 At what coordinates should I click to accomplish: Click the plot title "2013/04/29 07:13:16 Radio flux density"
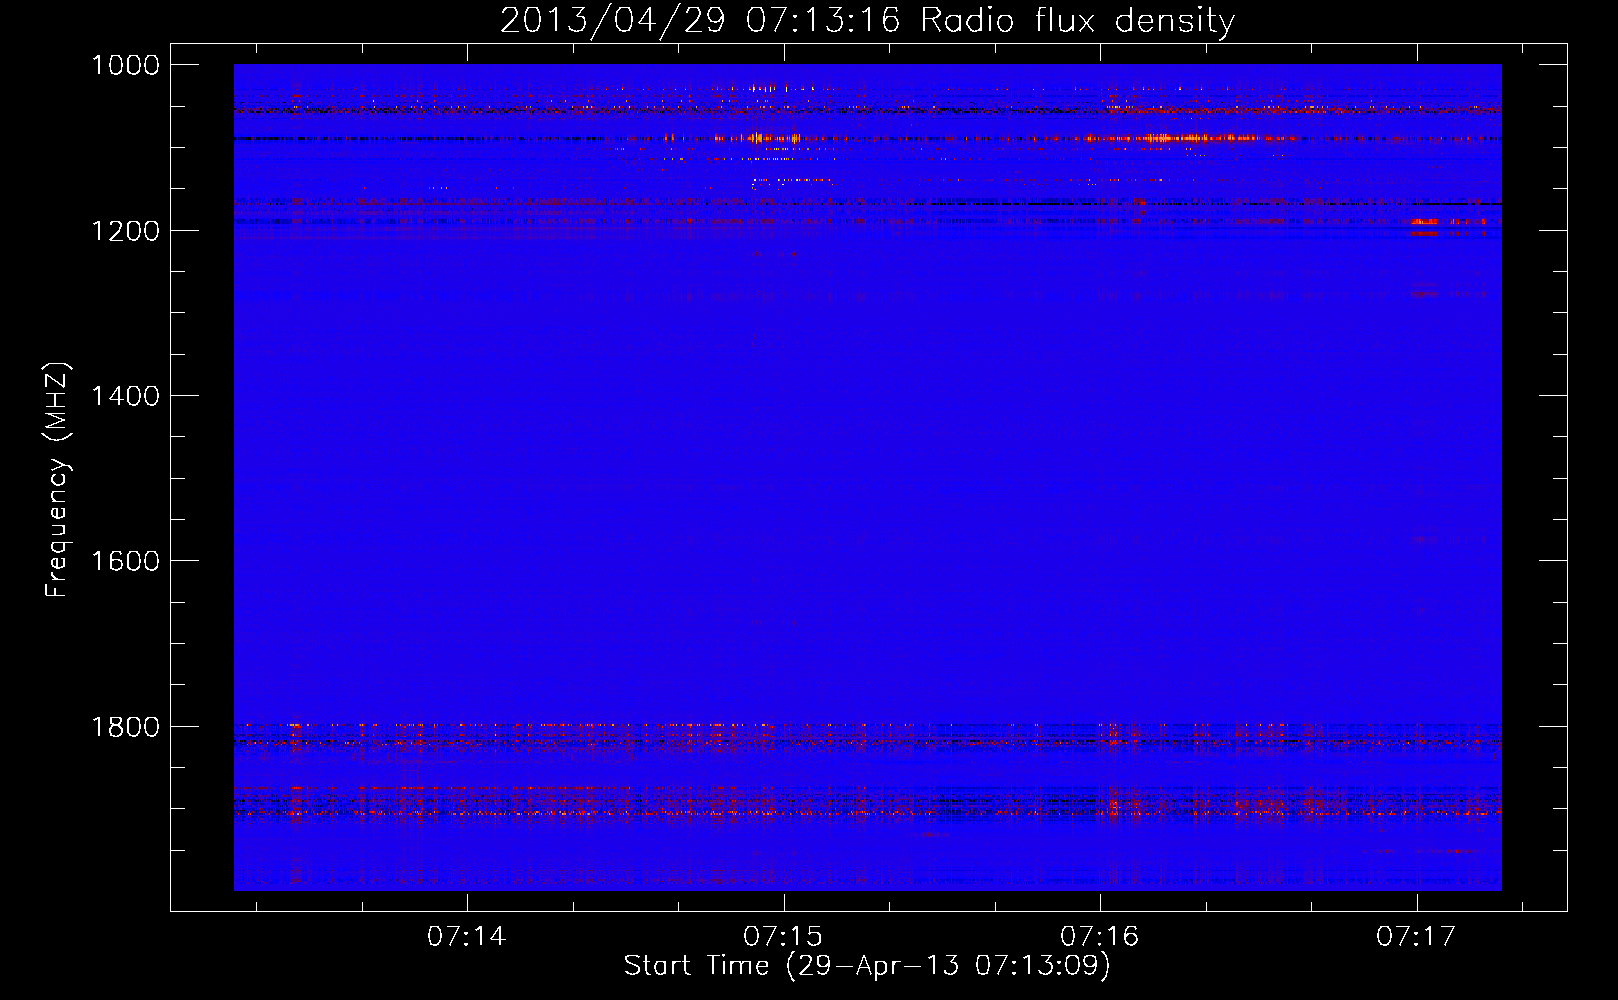coord(867,20)
